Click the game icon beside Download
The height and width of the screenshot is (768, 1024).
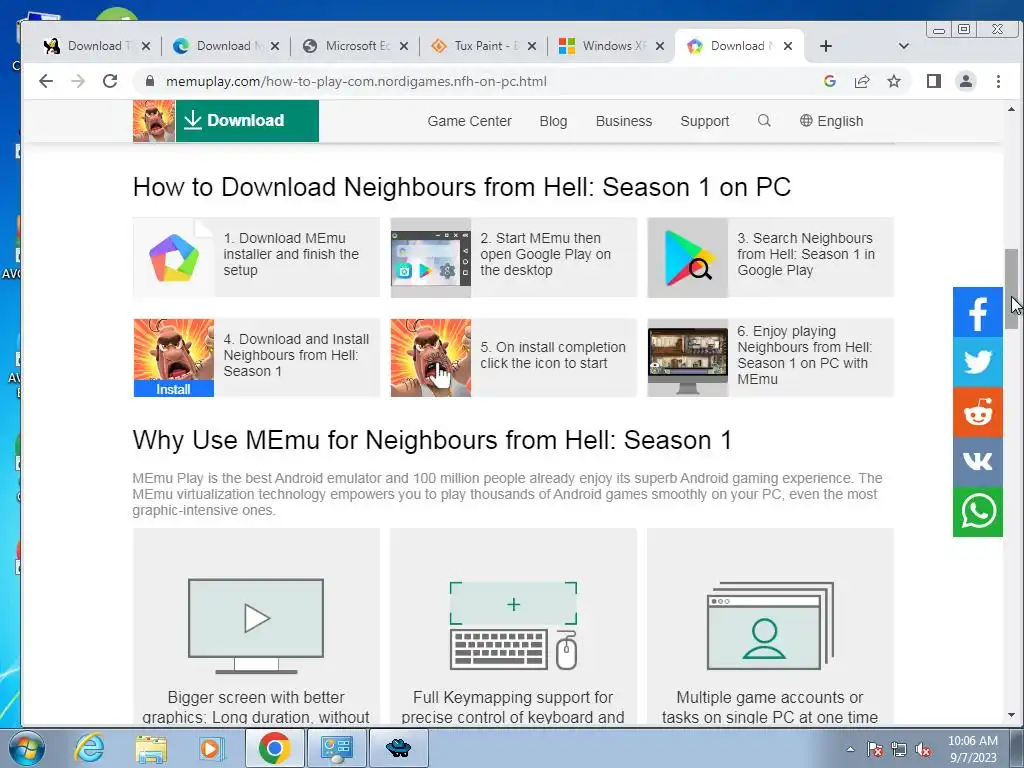[154, 121]
